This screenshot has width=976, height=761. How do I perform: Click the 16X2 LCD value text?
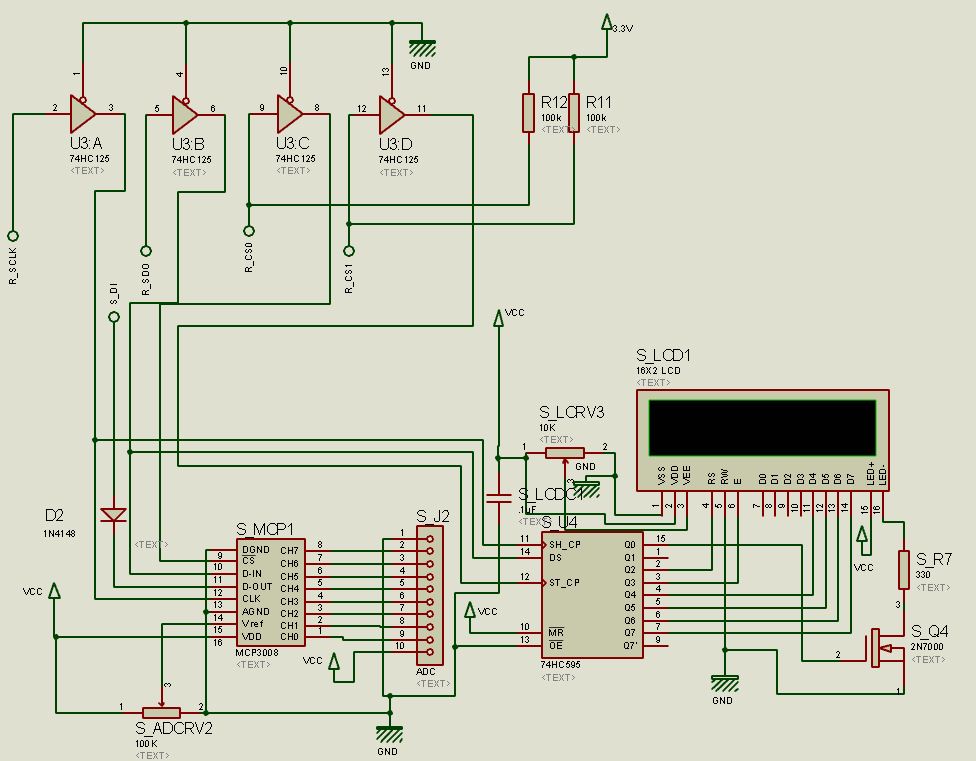click(658, 370)
